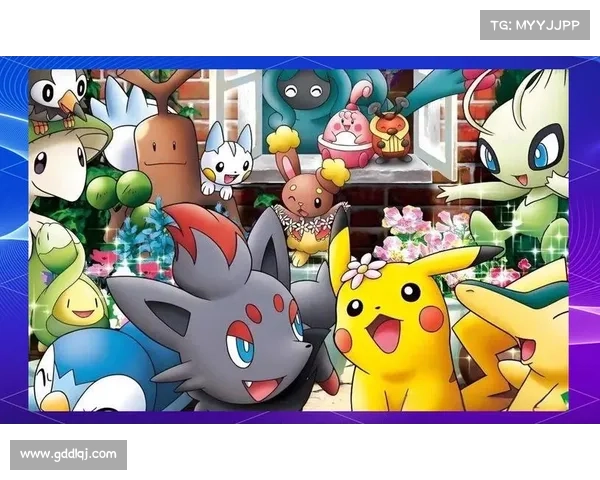Open the www.gddlqj.com website link
The height and width of the screenshot is (480, 600).
coord(68,455)
